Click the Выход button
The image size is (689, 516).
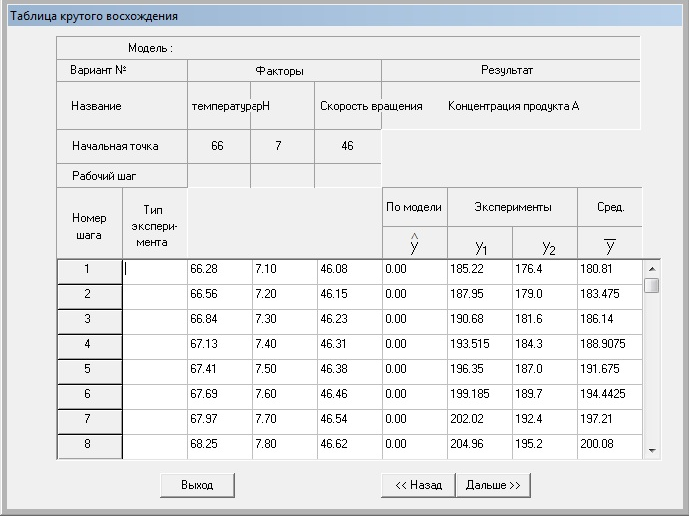197,485
